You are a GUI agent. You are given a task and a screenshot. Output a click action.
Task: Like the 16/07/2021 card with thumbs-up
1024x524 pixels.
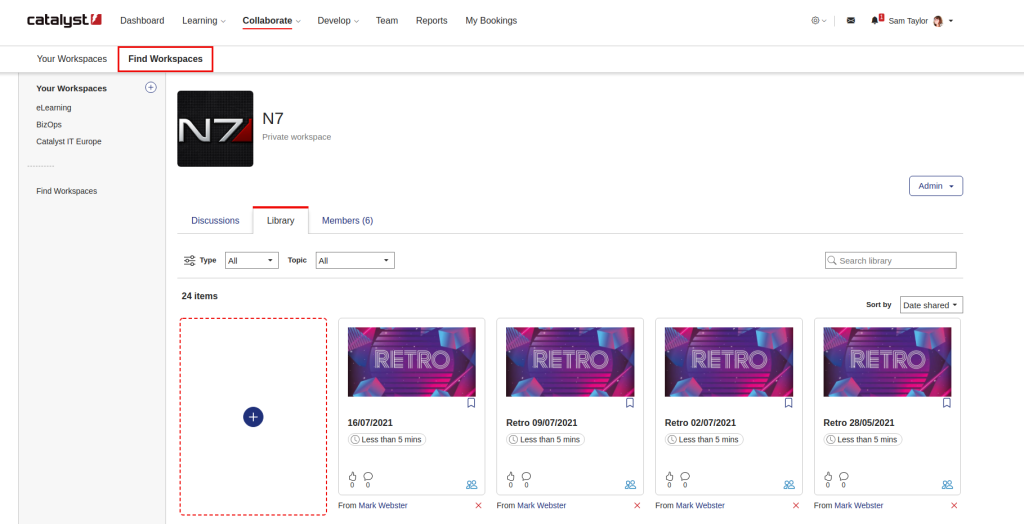pos(352,477)
